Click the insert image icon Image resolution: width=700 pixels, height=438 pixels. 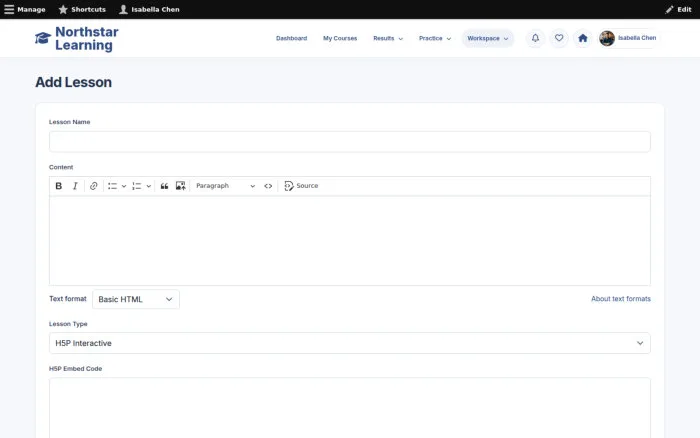click(180, 186)
